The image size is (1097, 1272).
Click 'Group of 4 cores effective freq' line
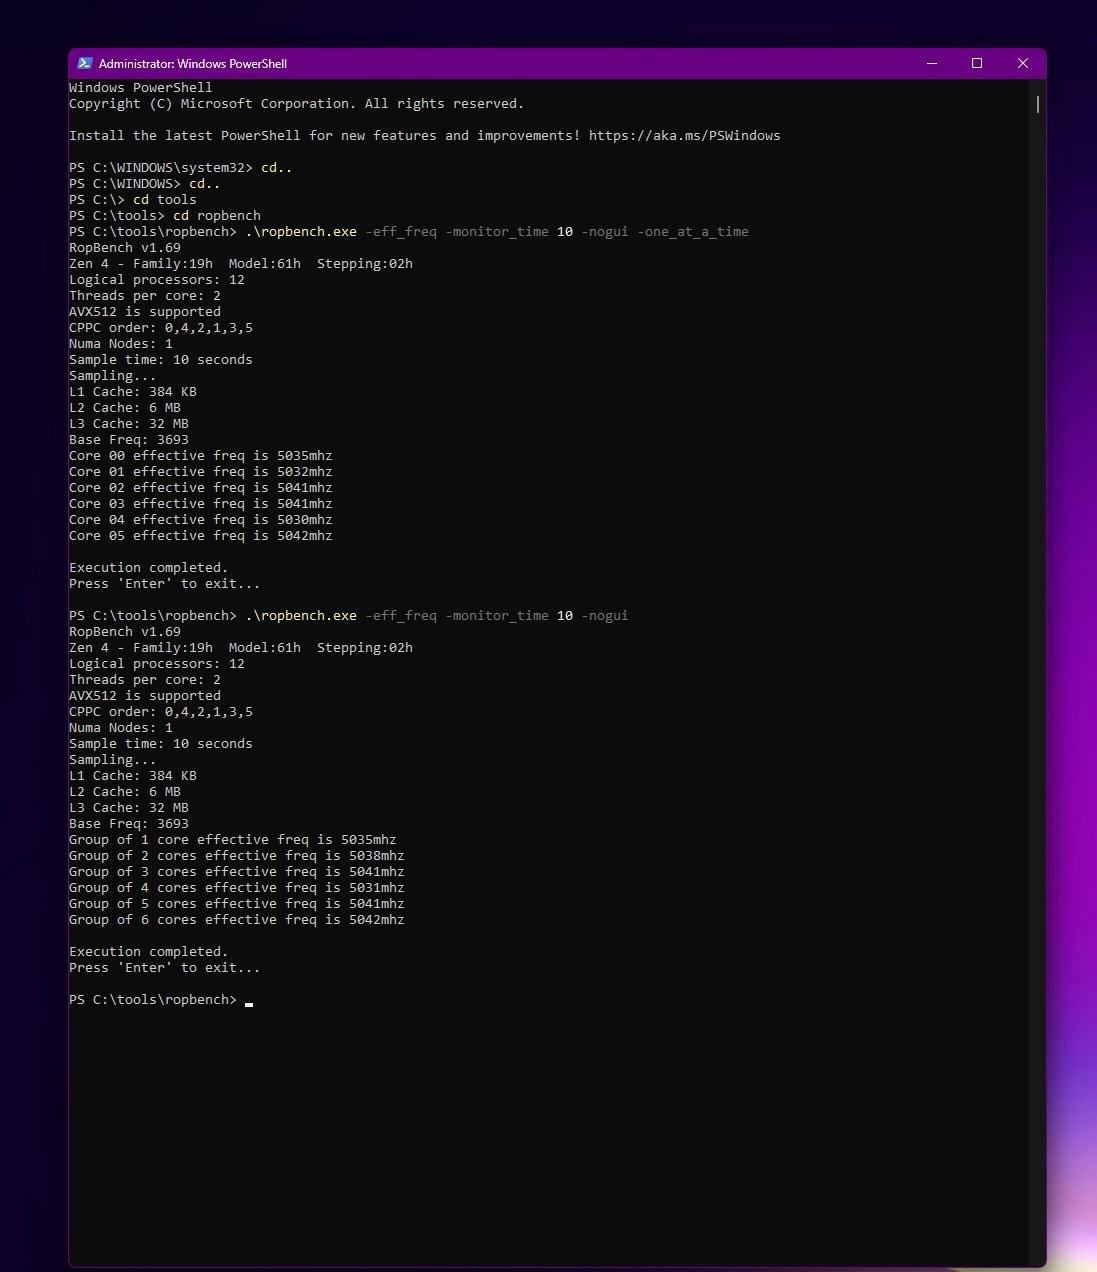click(x=237, y=888)
